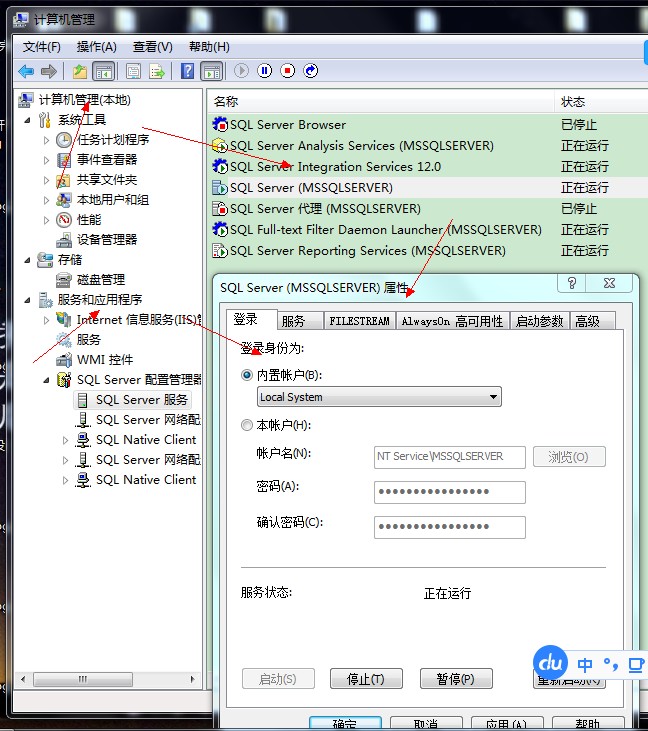This screenshot has height=731, width=648.
Task: Open the Local System account dropdown
Action: (379, 397)
